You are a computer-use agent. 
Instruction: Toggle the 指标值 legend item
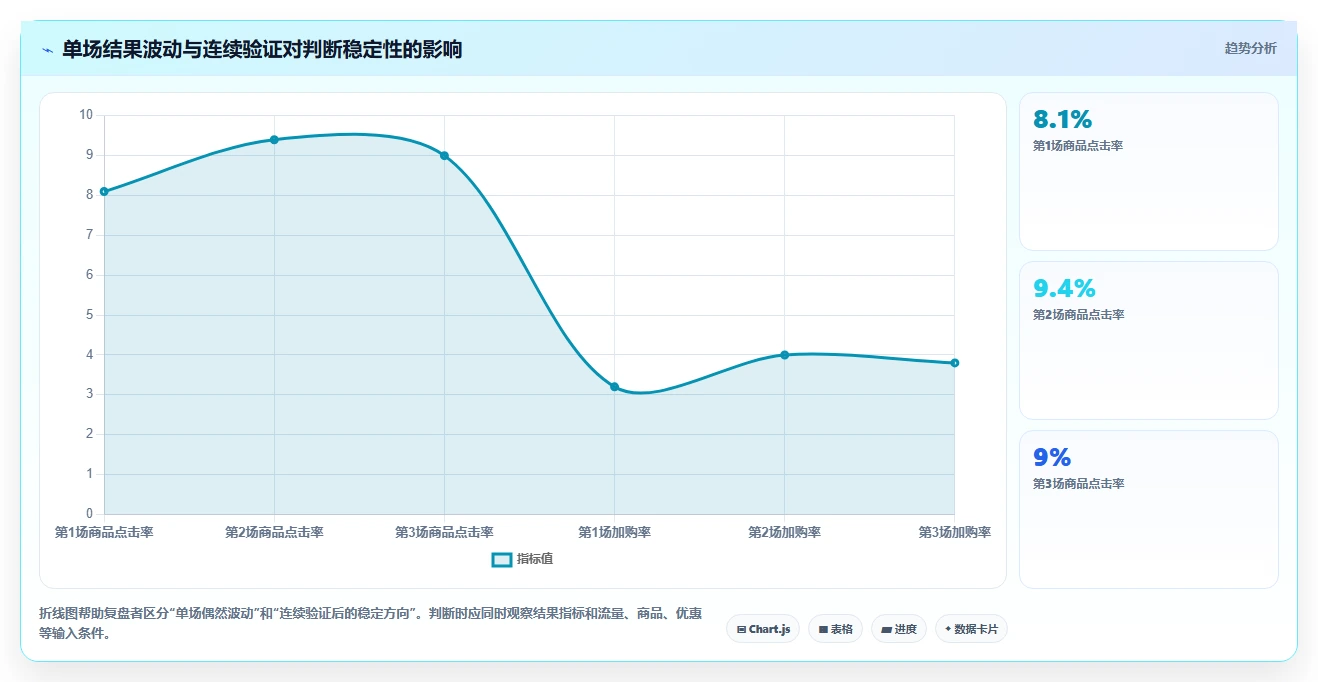522,559
